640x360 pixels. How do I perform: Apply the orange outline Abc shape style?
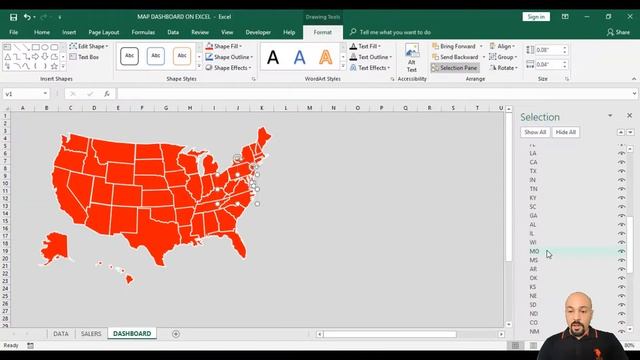(x=182, y=56)
